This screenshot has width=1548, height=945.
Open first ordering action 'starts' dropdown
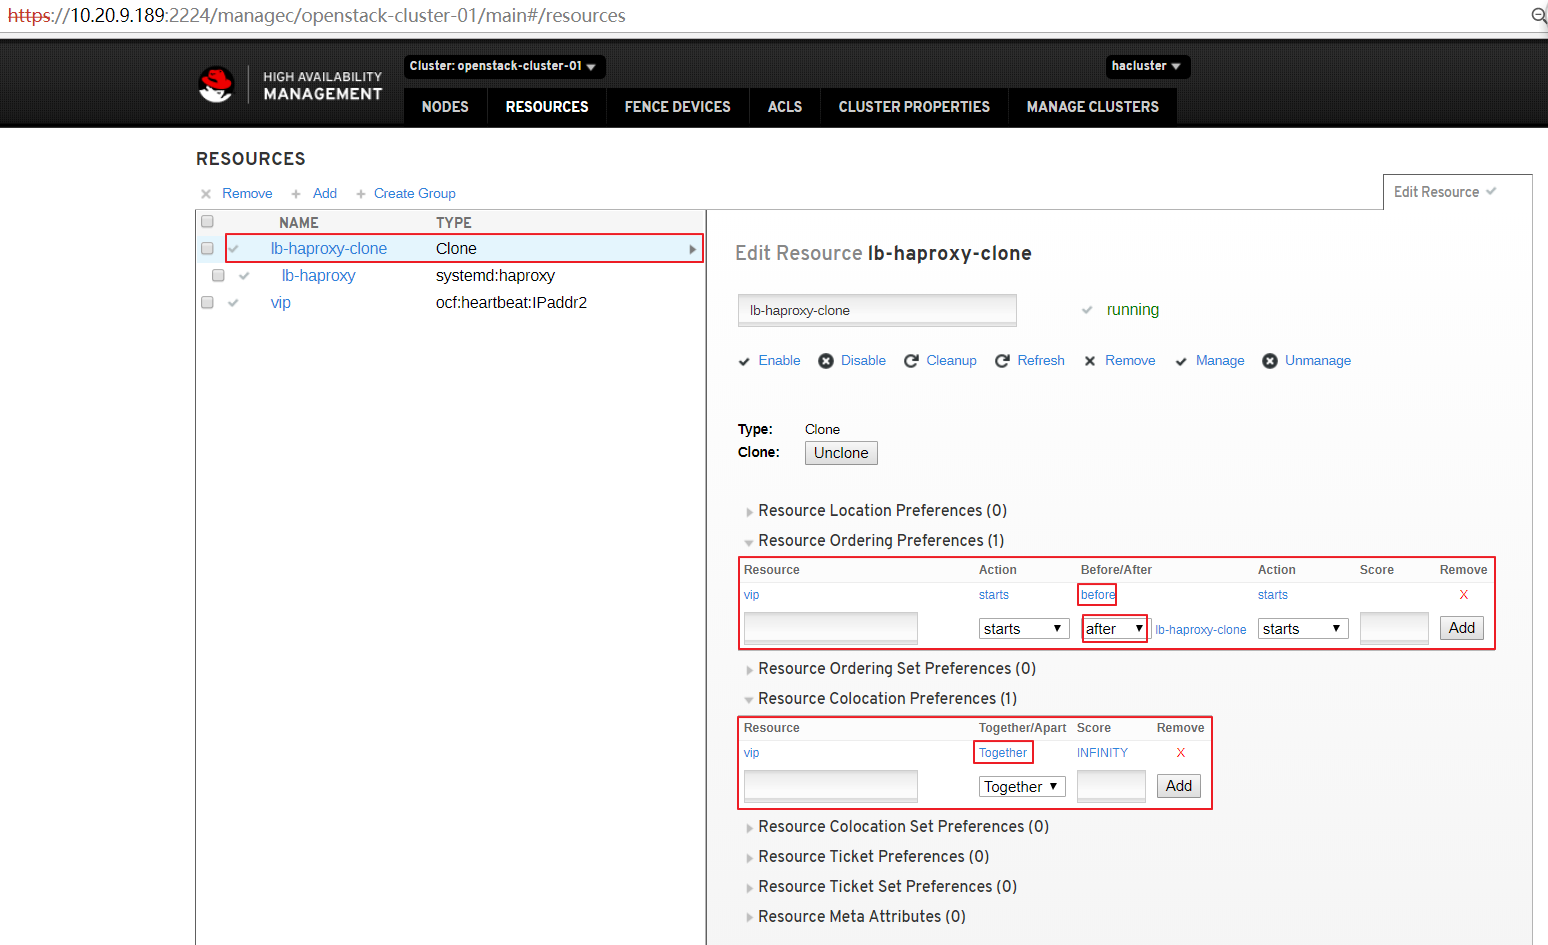point(1024,629)
